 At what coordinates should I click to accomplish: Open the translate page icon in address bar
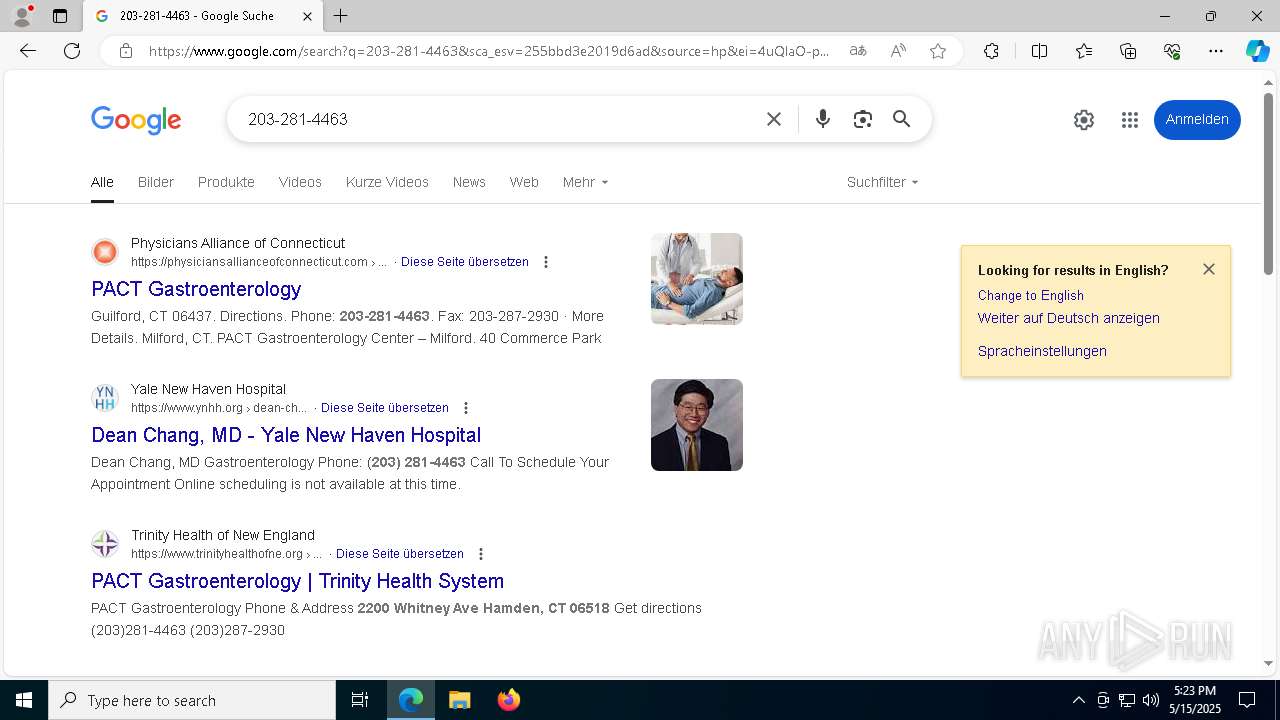858,51
